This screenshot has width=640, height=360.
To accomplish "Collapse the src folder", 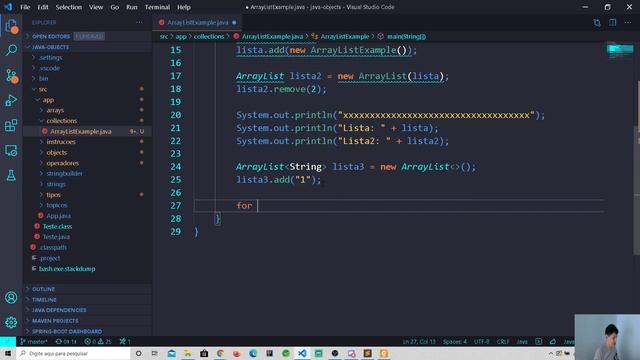I will [x=88, y=89].
